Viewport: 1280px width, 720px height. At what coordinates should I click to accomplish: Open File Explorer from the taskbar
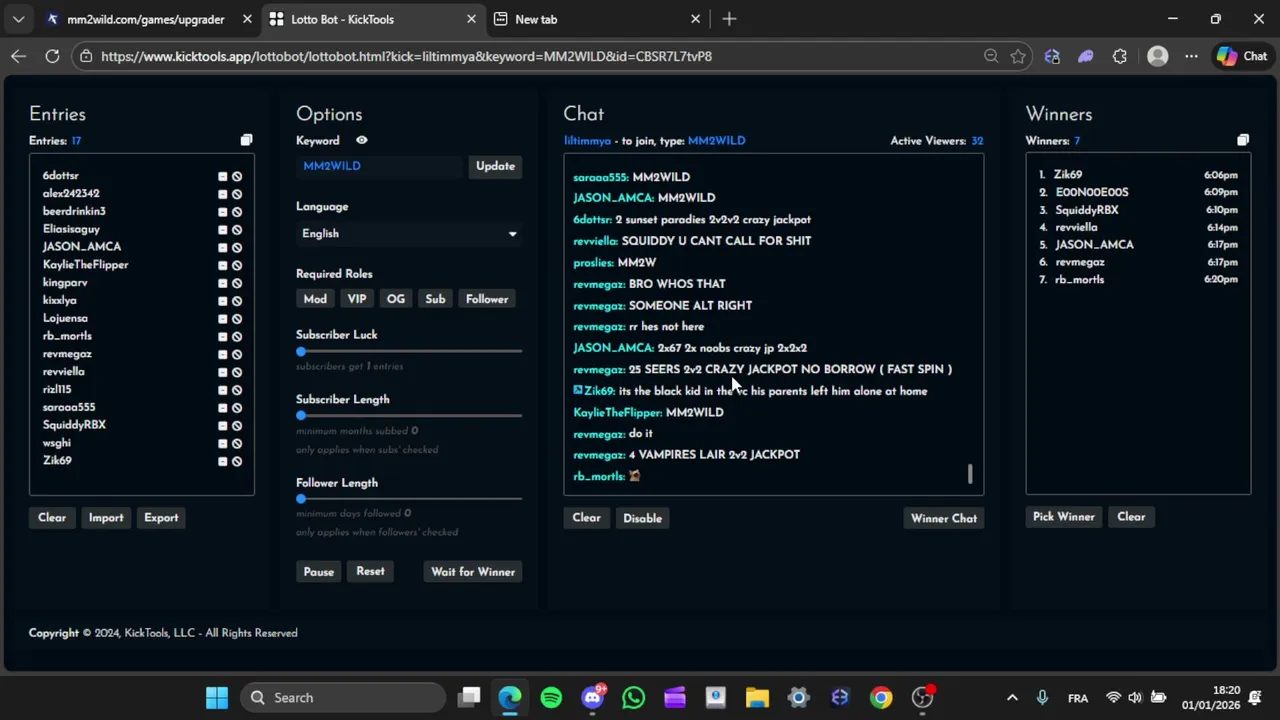(757, 698)
